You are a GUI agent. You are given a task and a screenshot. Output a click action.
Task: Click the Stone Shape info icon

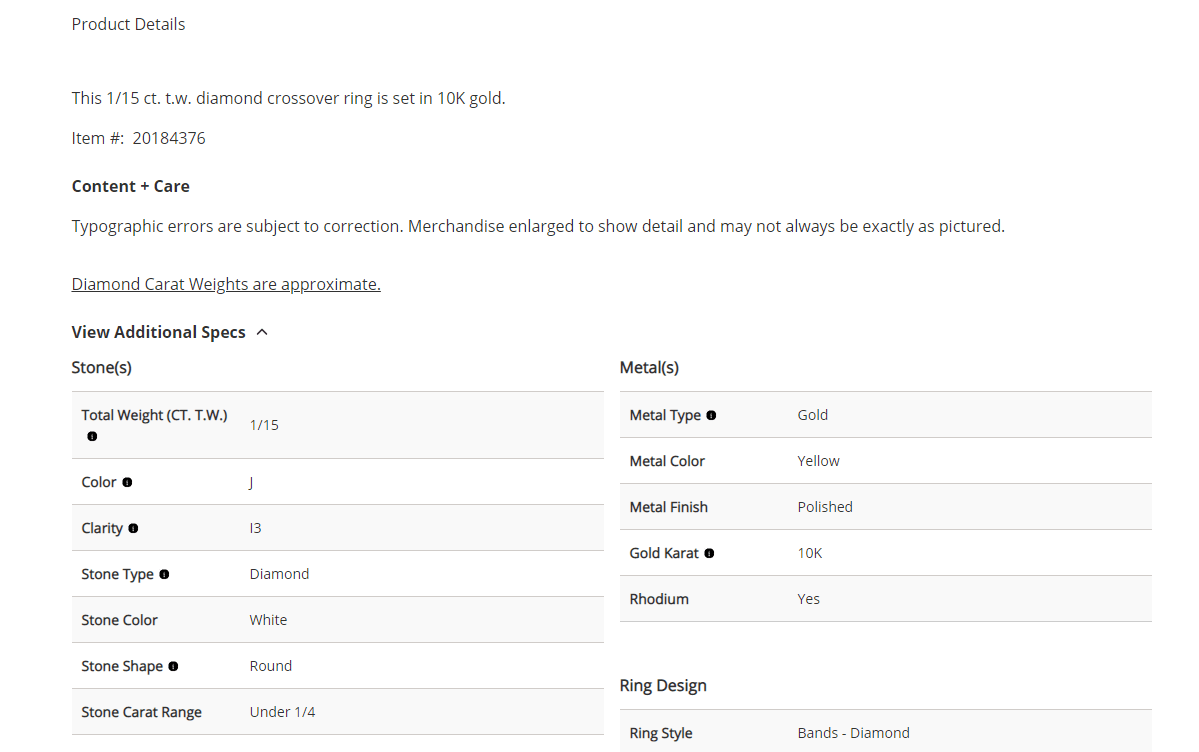pos(173,666)
